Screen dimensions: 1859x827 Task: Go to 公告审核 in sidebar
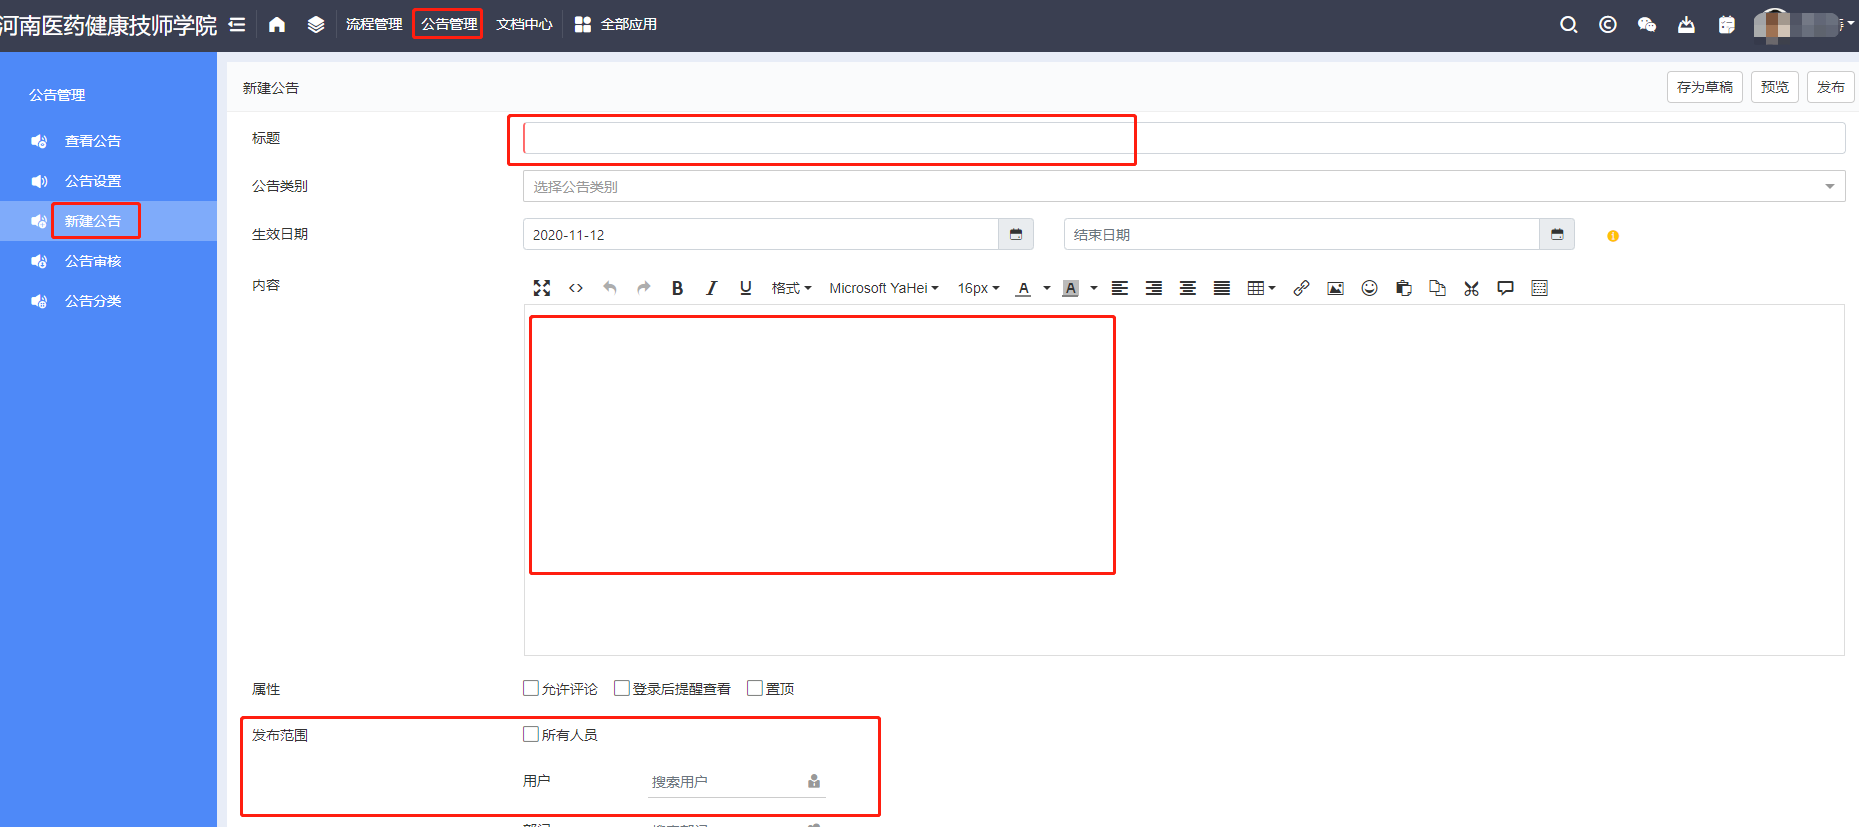tap(93, 261)
